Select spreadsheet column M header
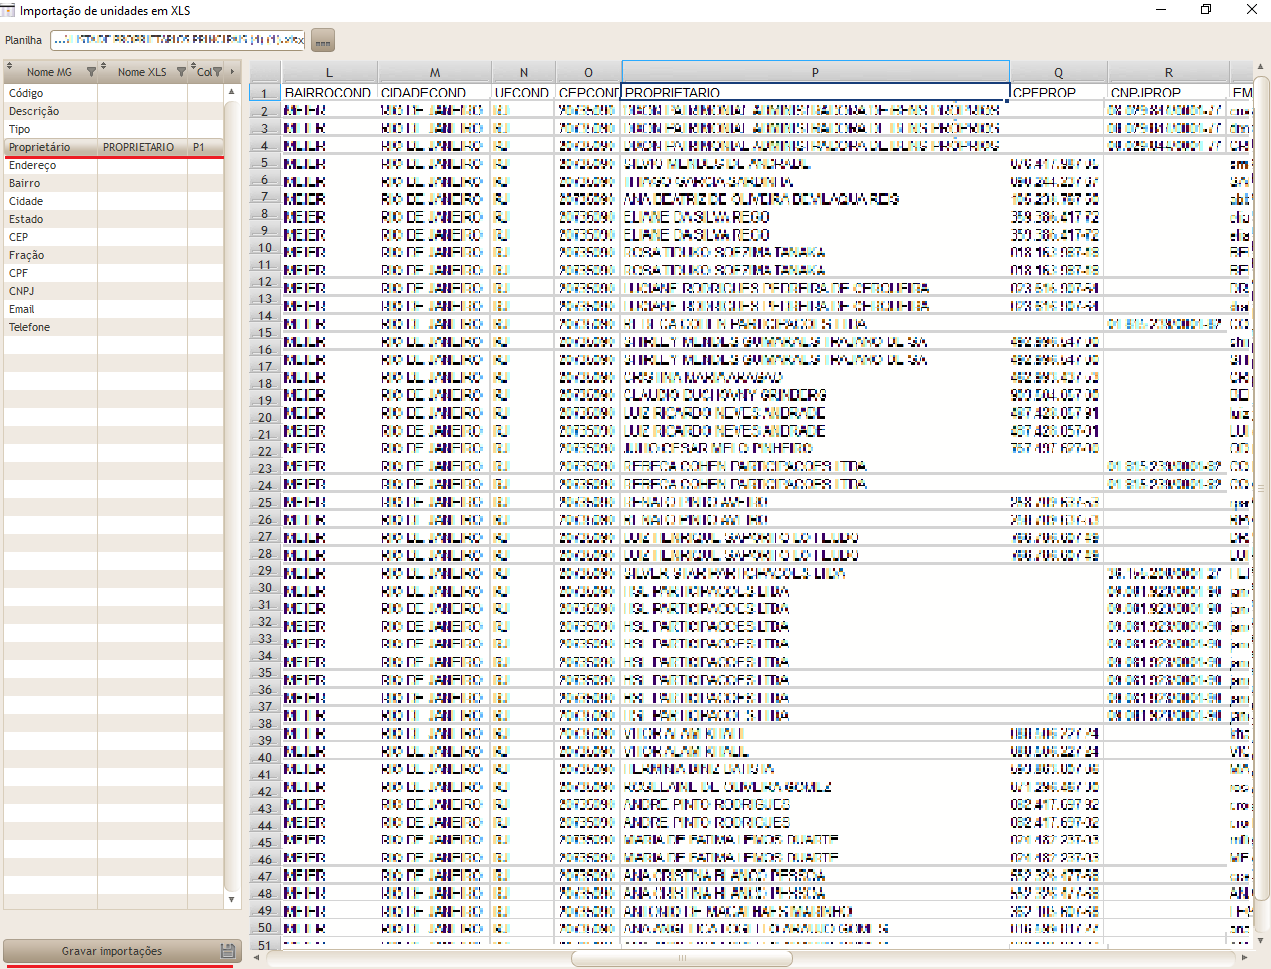 (434, 72)
